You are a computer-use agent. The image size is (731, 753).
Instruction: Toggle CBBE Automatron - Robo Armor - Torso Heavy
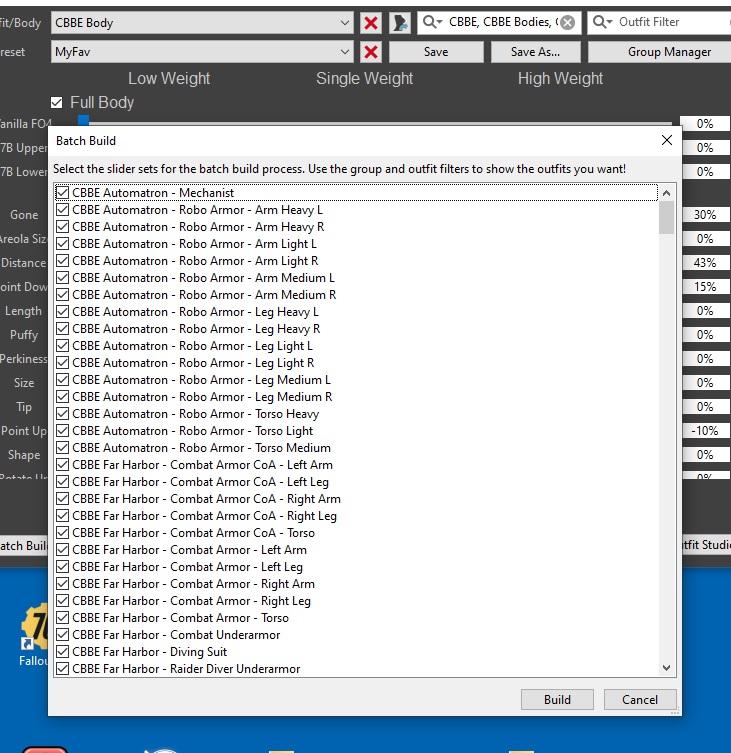point(63,414)
